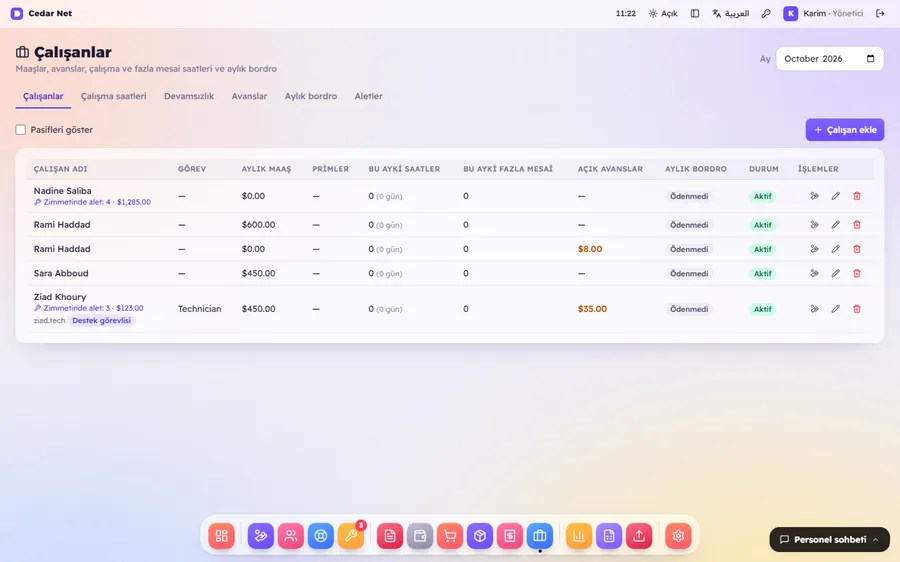Edit the Rami Haddad row with $600.00 salary
This screenshot has height=562, width=900.
[835, 225]
